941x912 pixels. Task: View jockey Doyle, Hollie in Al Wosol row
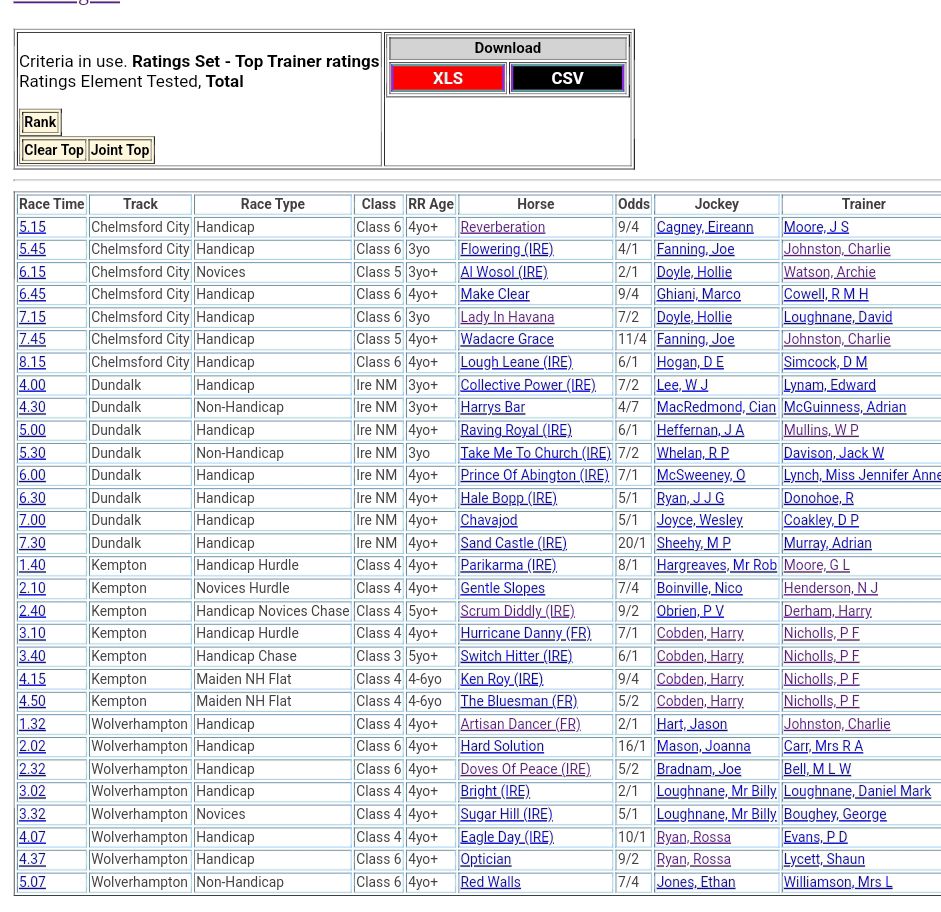[693, 272]
